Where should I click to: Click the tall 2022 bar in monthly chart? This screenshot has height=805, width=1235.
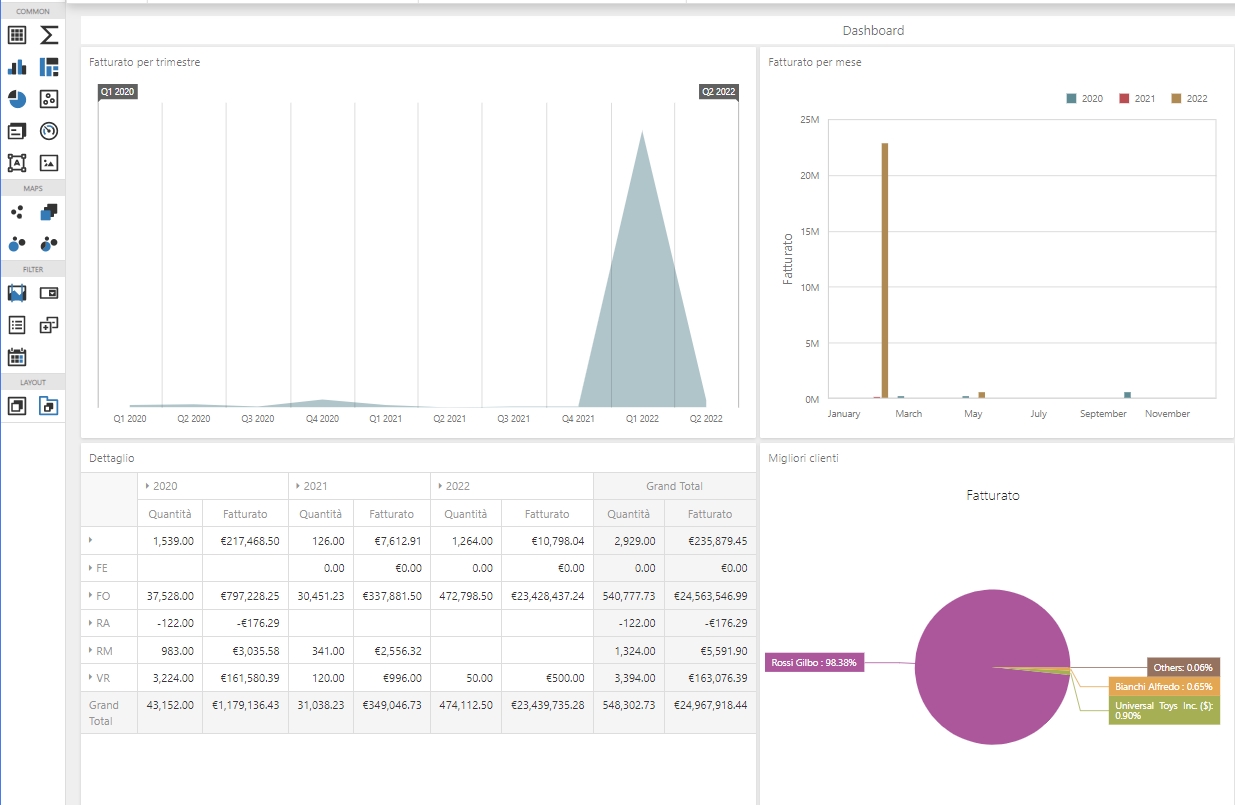pyautogui.click(x=885, y=270)
